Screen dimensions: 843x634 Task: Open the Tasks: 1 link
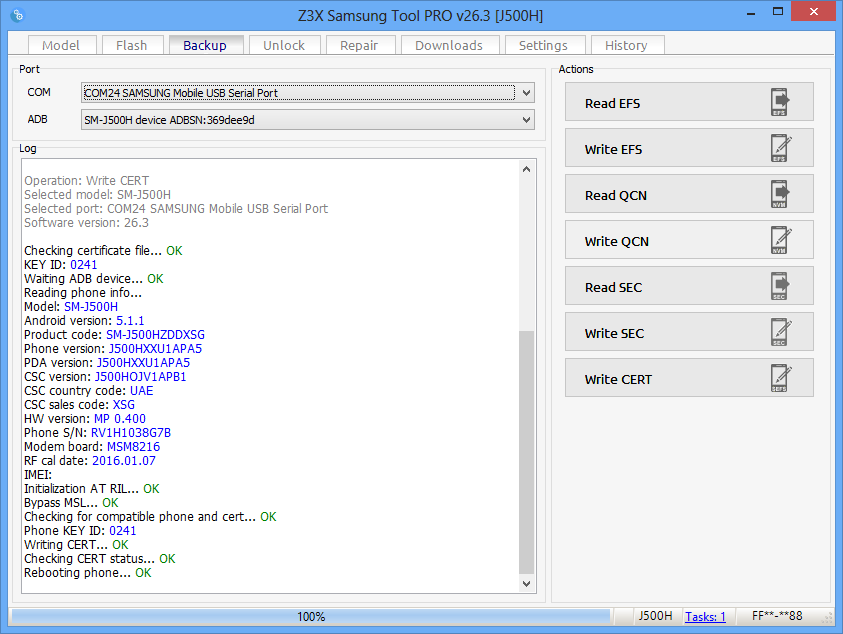click(x=705, y=616)
